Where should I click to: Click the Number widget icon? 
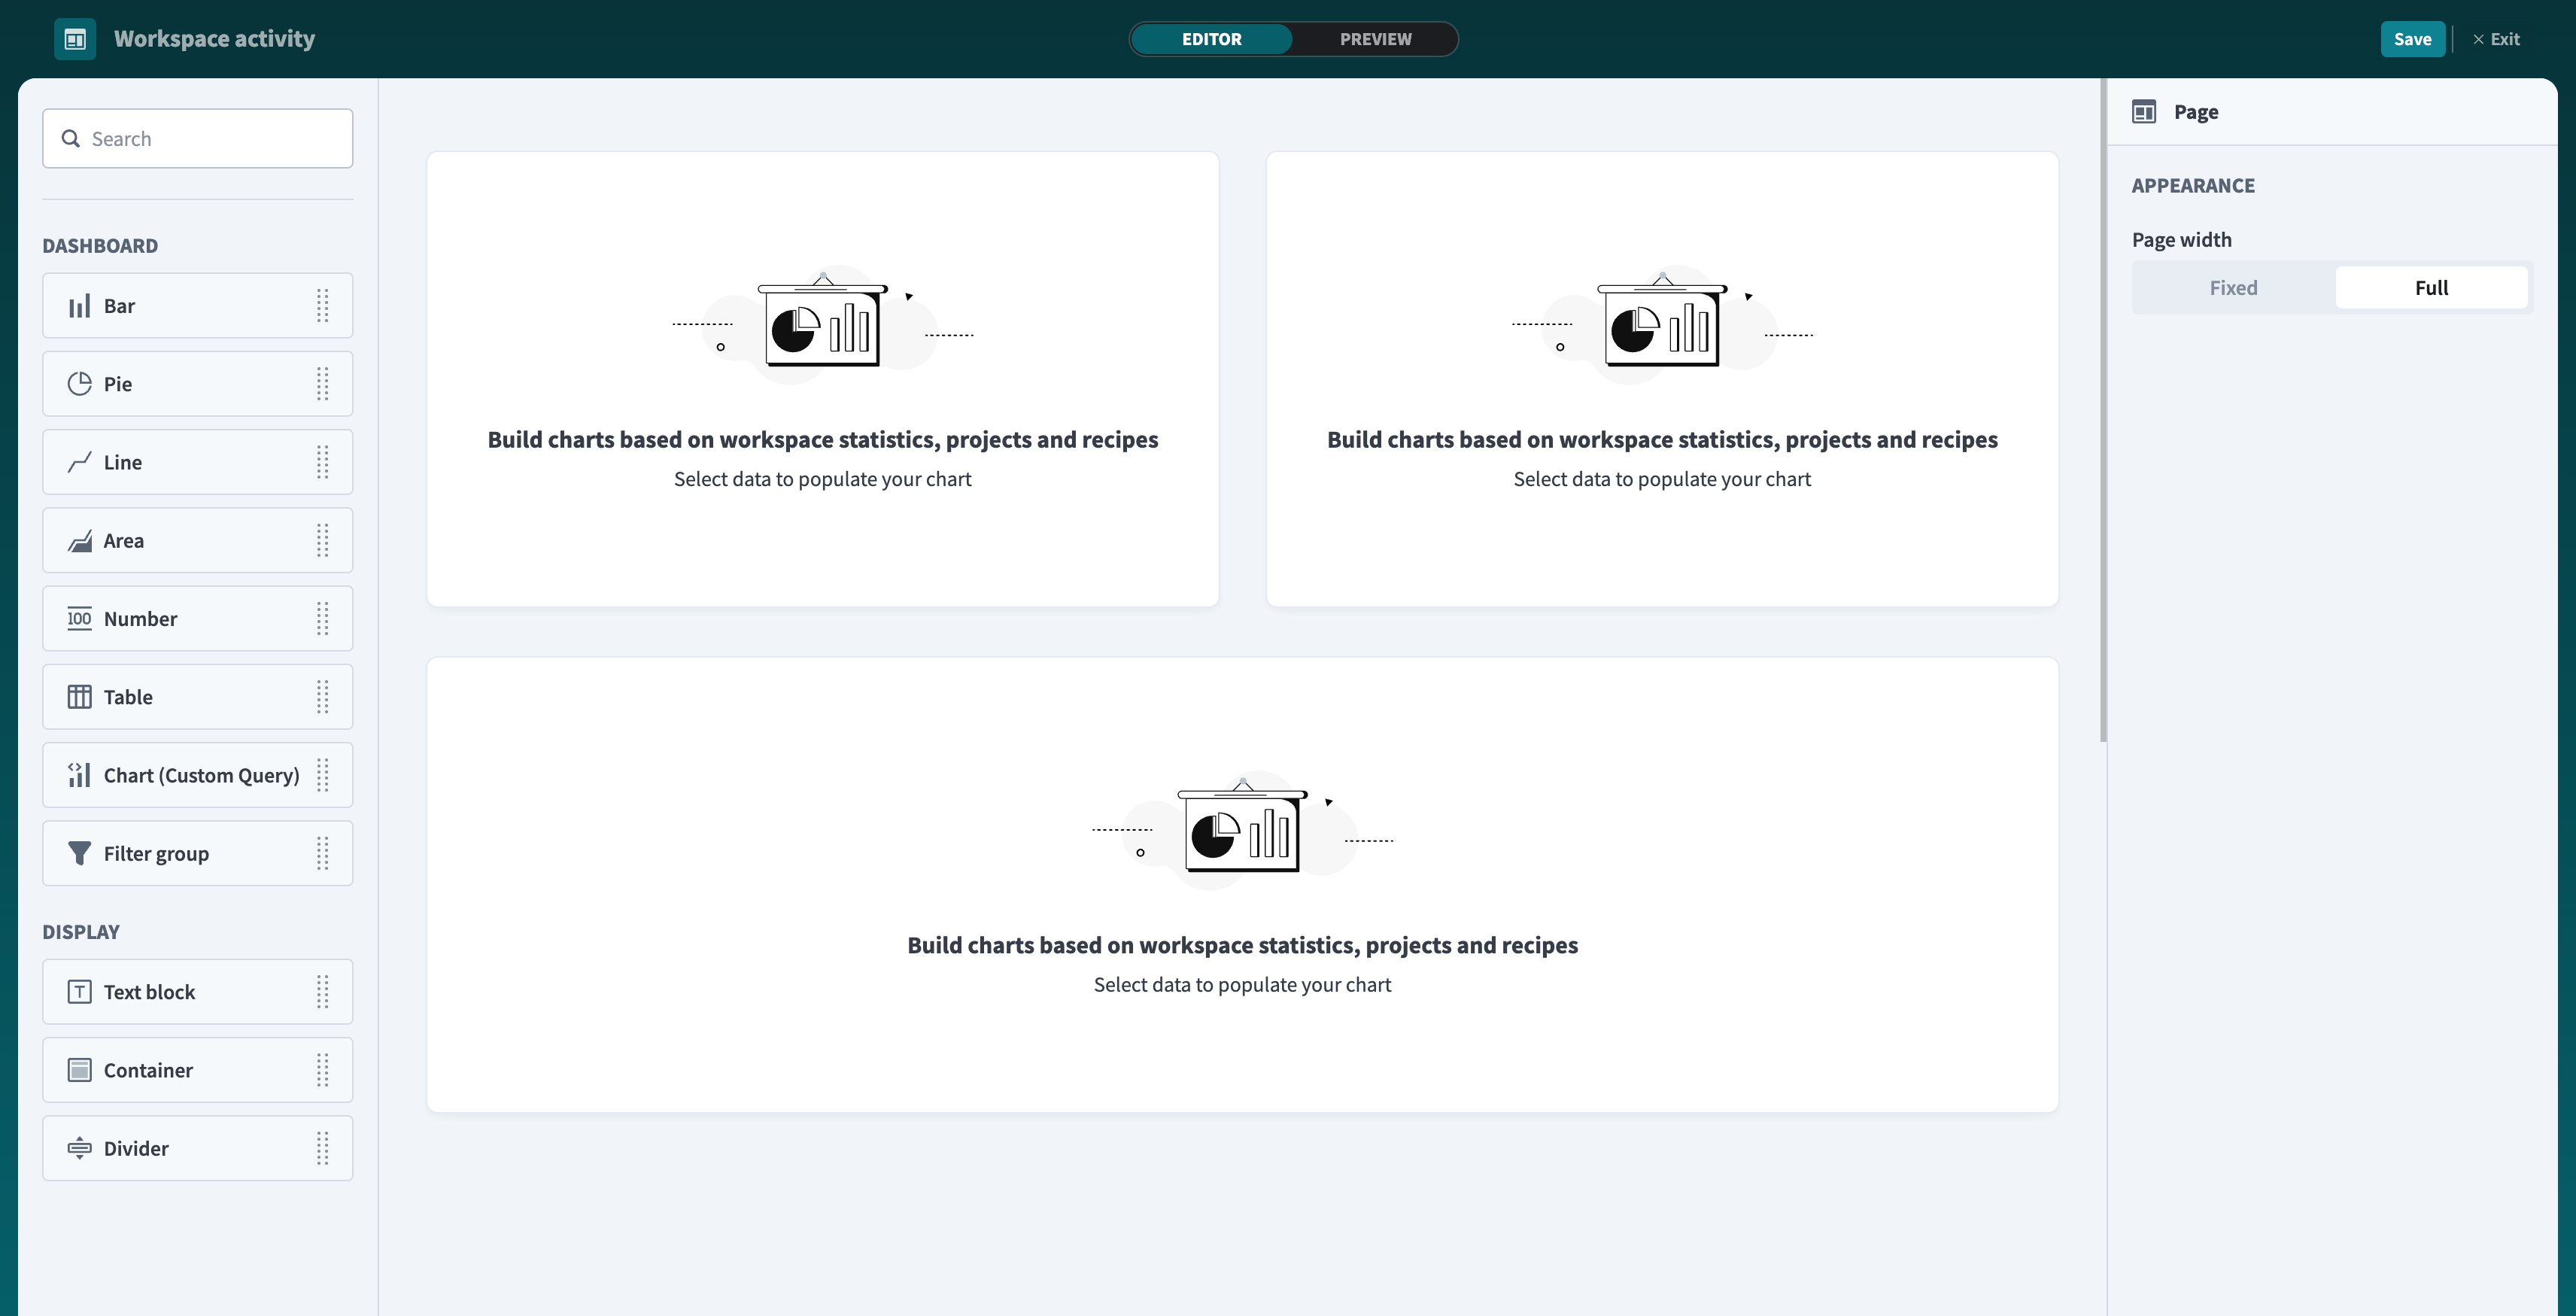point(79,618)
